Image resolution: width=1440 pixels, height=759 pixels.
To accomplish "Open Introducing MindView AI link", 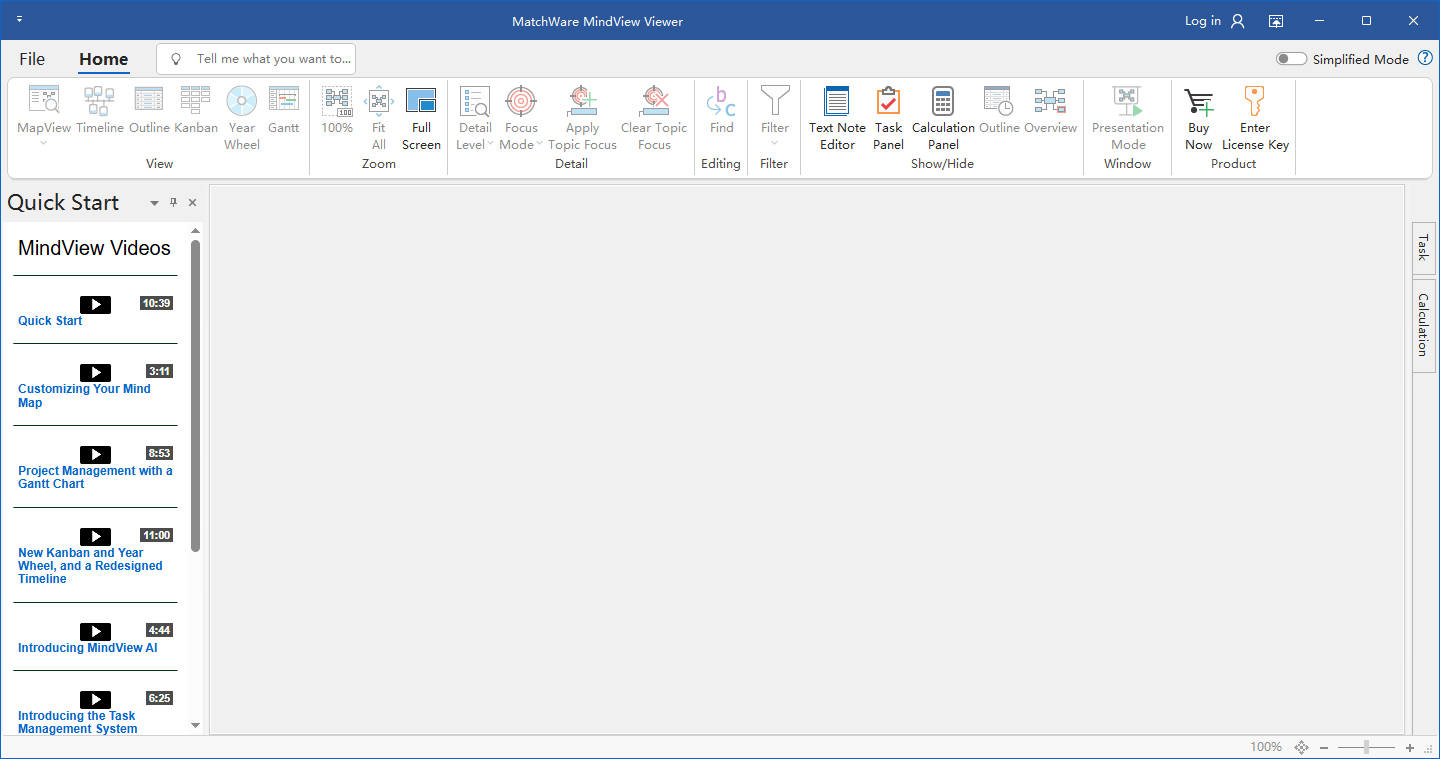I will coord(87,648).
